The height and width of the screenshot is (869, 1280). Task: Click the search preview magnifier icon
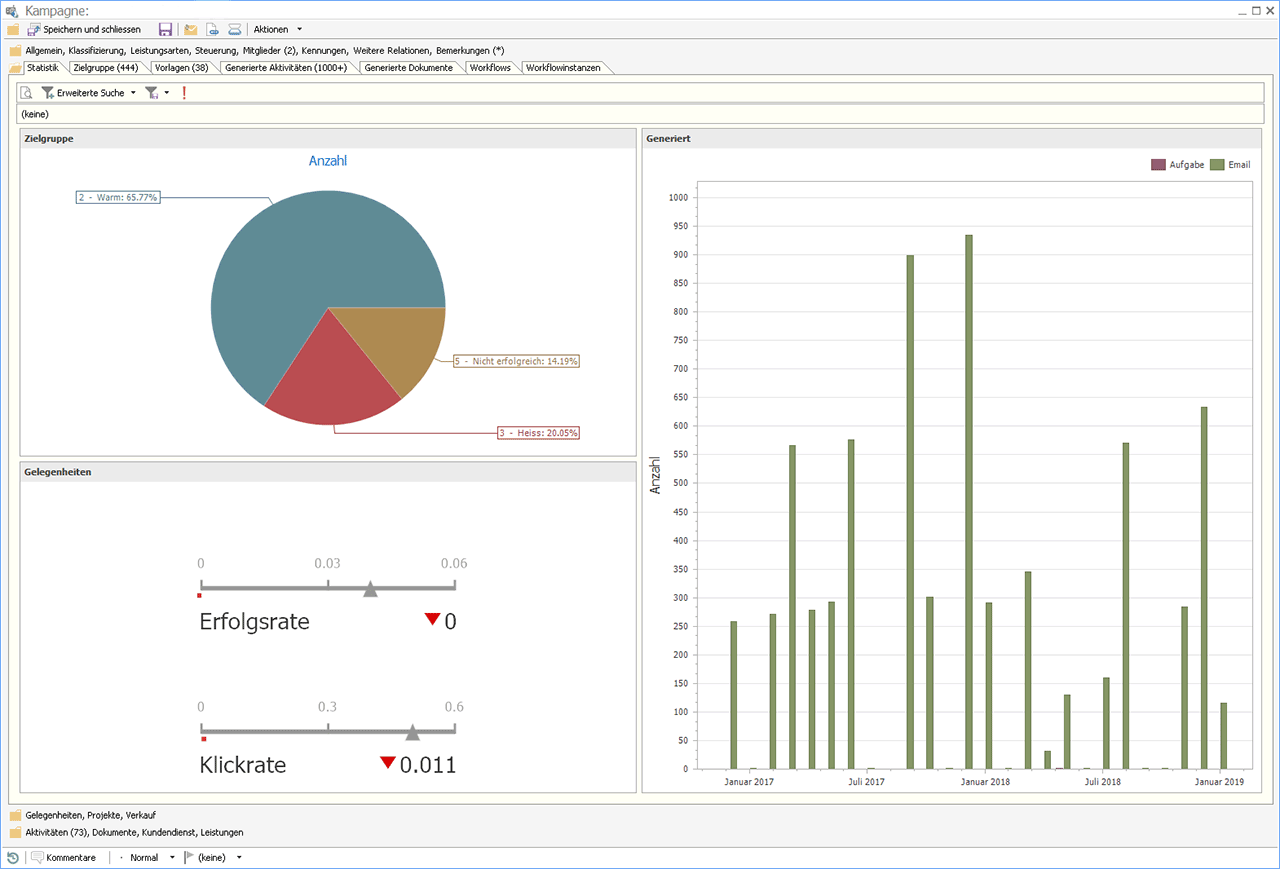(x=27, y=92)
